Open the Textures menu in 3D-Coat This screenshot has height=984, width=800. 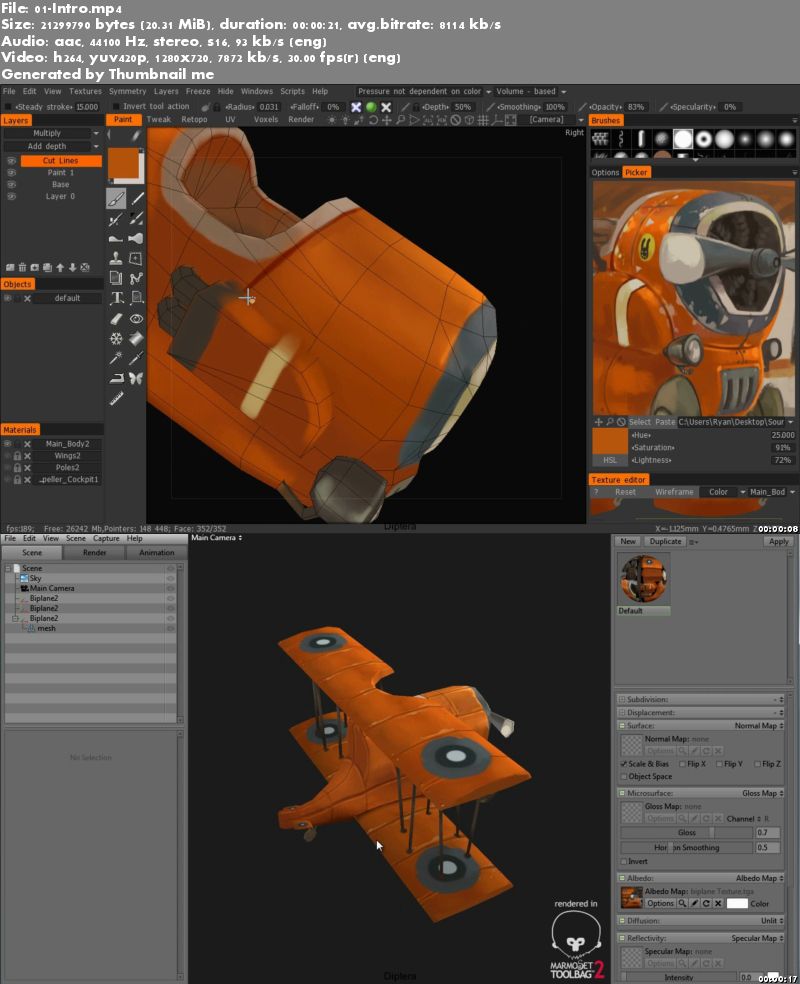point(85,92)
